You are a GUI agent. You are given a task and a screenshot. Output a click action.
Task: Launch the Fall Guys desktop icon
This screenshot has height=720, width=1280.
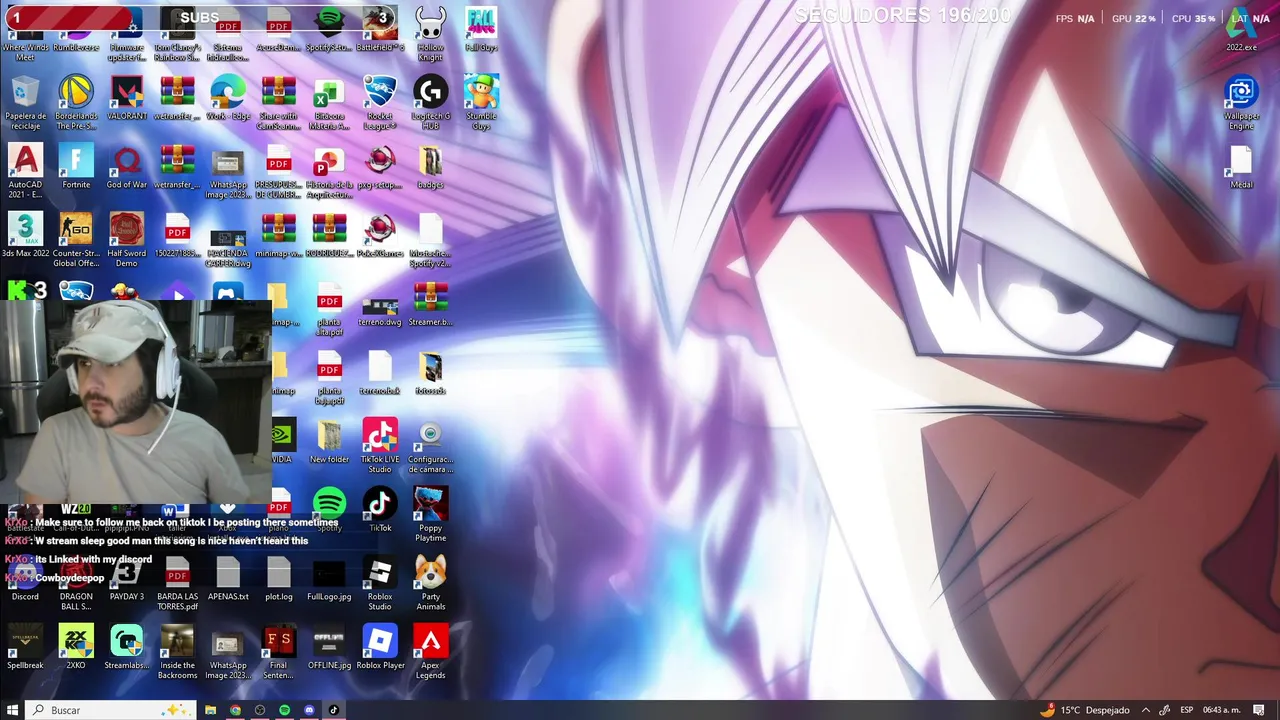tap(481, 30)
